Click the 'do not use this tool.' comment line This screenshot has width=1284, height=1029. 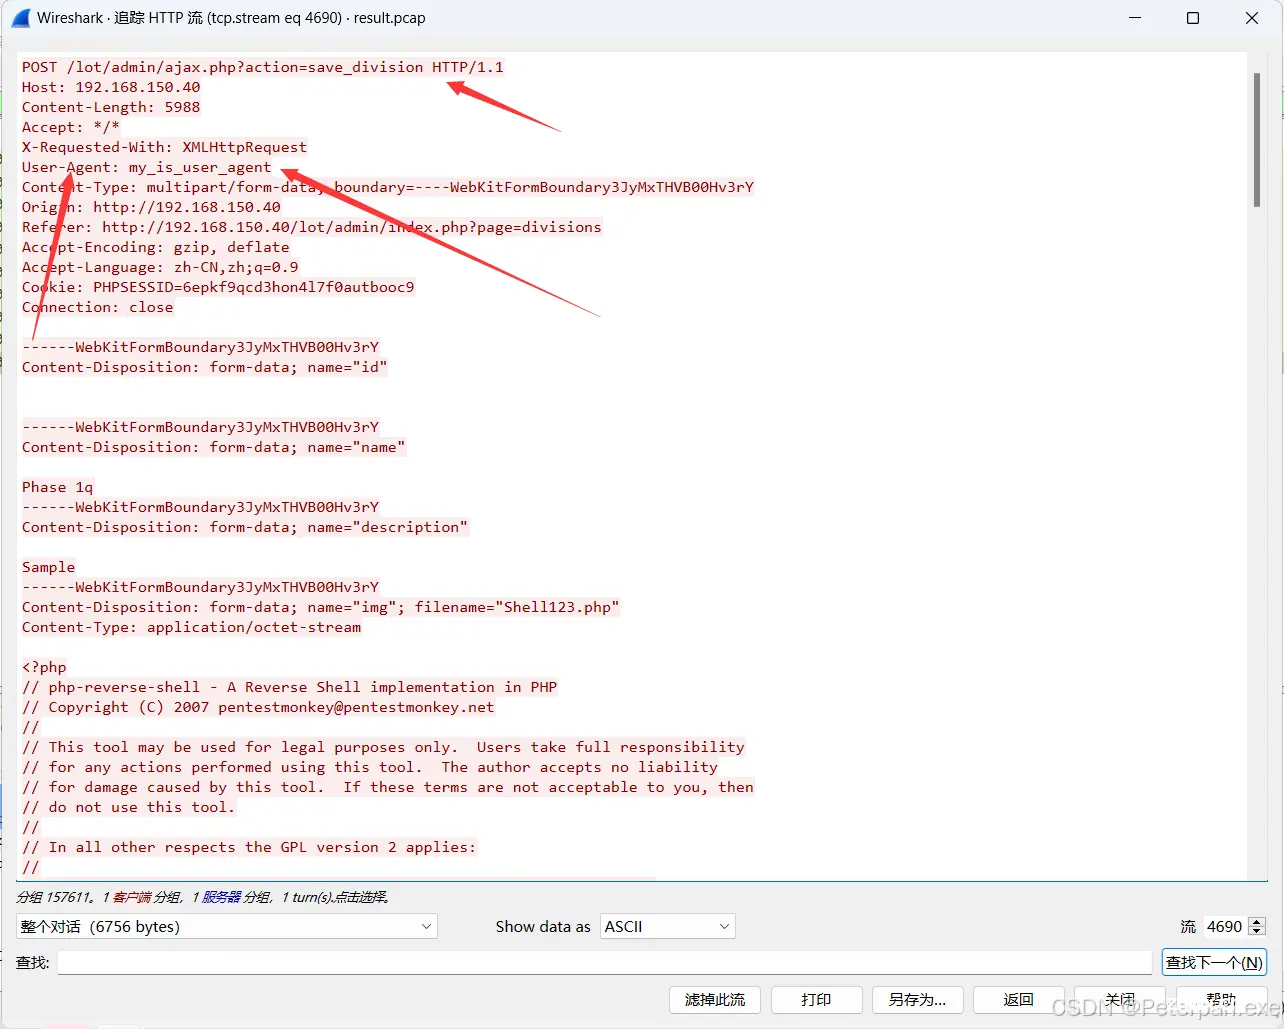(128, 807)
